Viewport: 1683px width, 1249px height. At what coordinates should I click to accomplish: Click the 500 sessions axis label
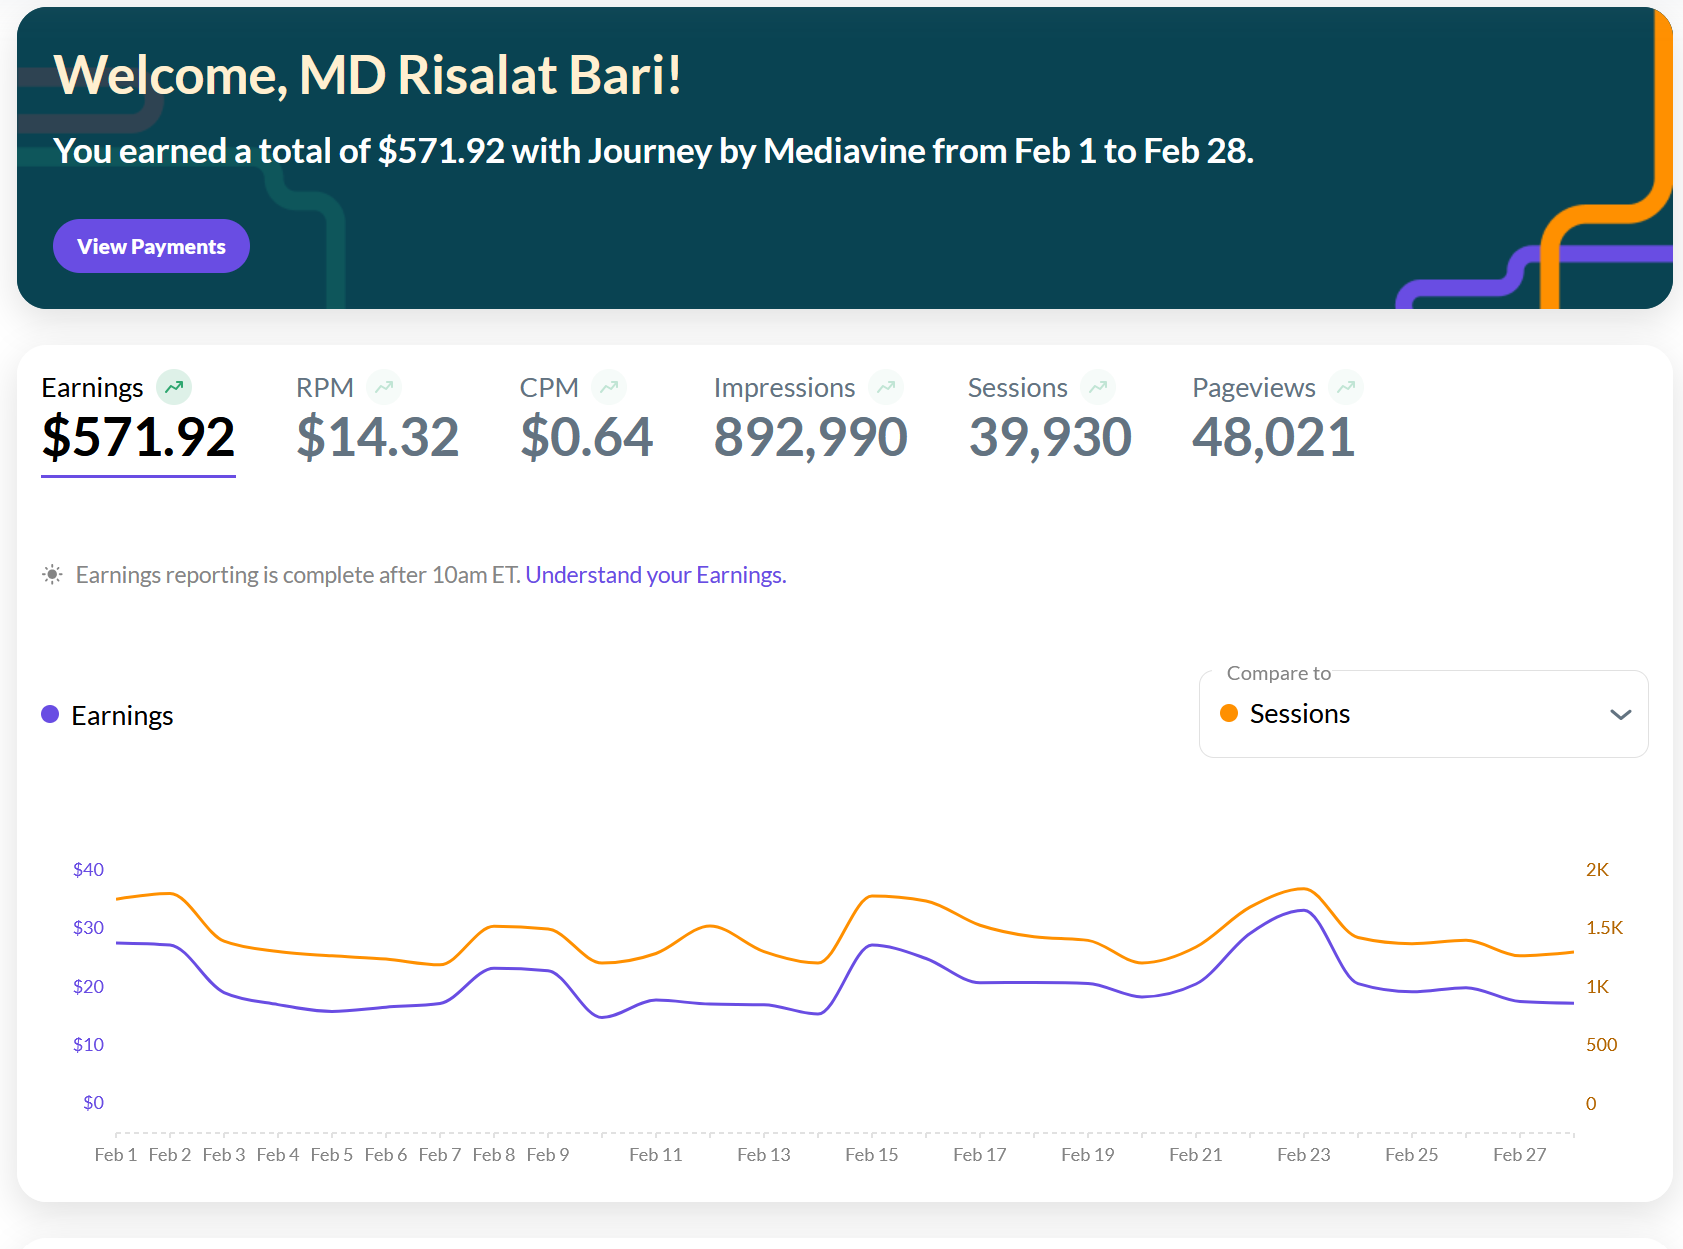coord(1601,1045)
